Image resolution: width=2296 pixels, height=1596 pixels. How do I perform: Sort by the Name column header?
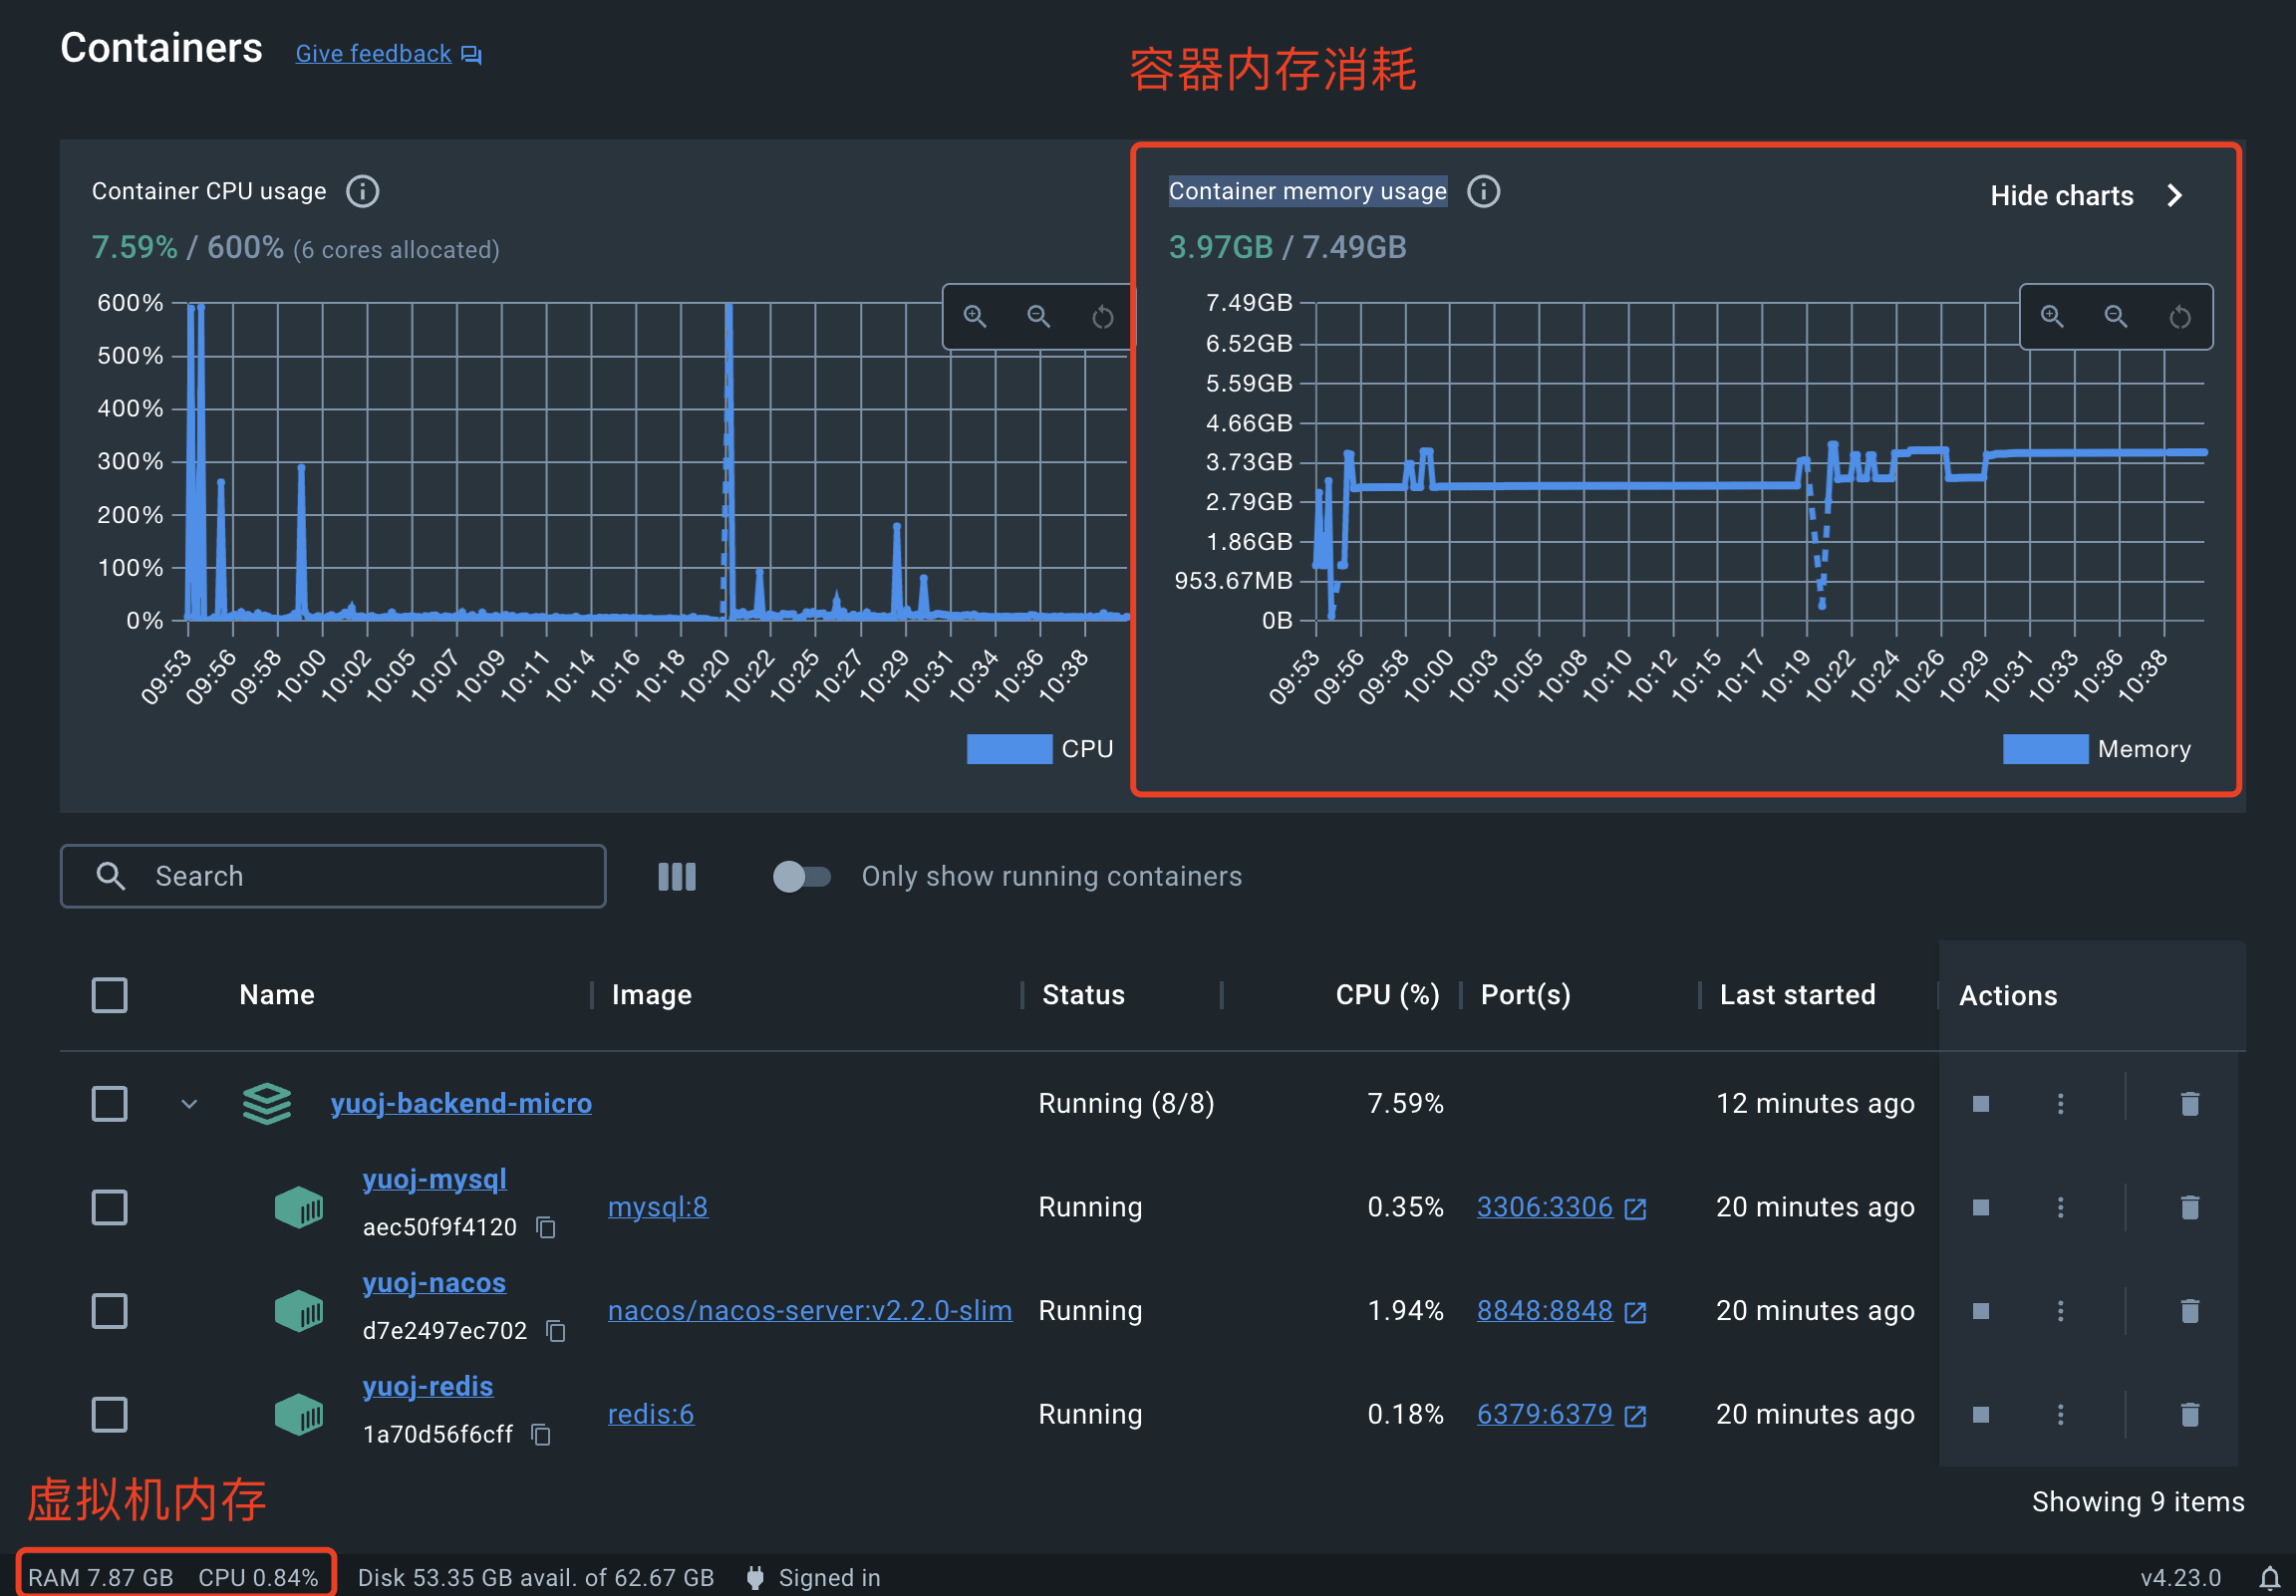pyautogui.click(x=277, y=995)
